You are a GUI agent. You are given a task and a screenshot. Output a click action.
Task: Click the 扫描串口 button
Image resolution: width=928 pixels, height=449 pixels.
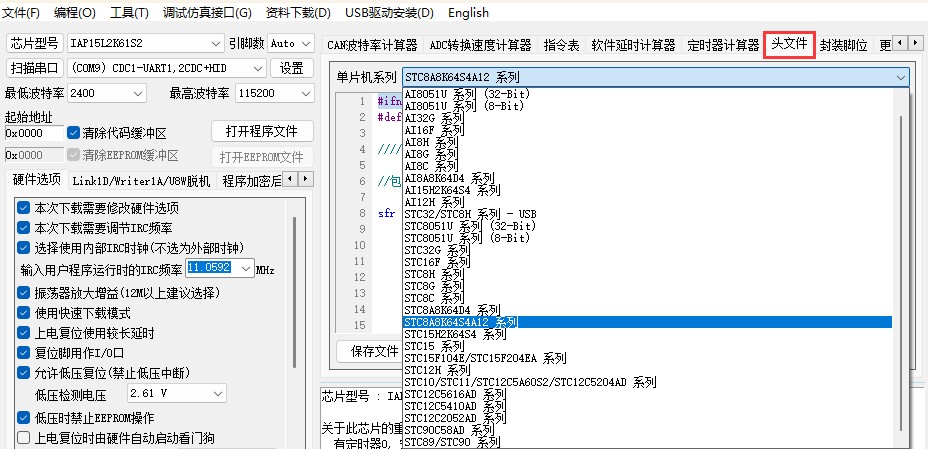pos(35,68)
